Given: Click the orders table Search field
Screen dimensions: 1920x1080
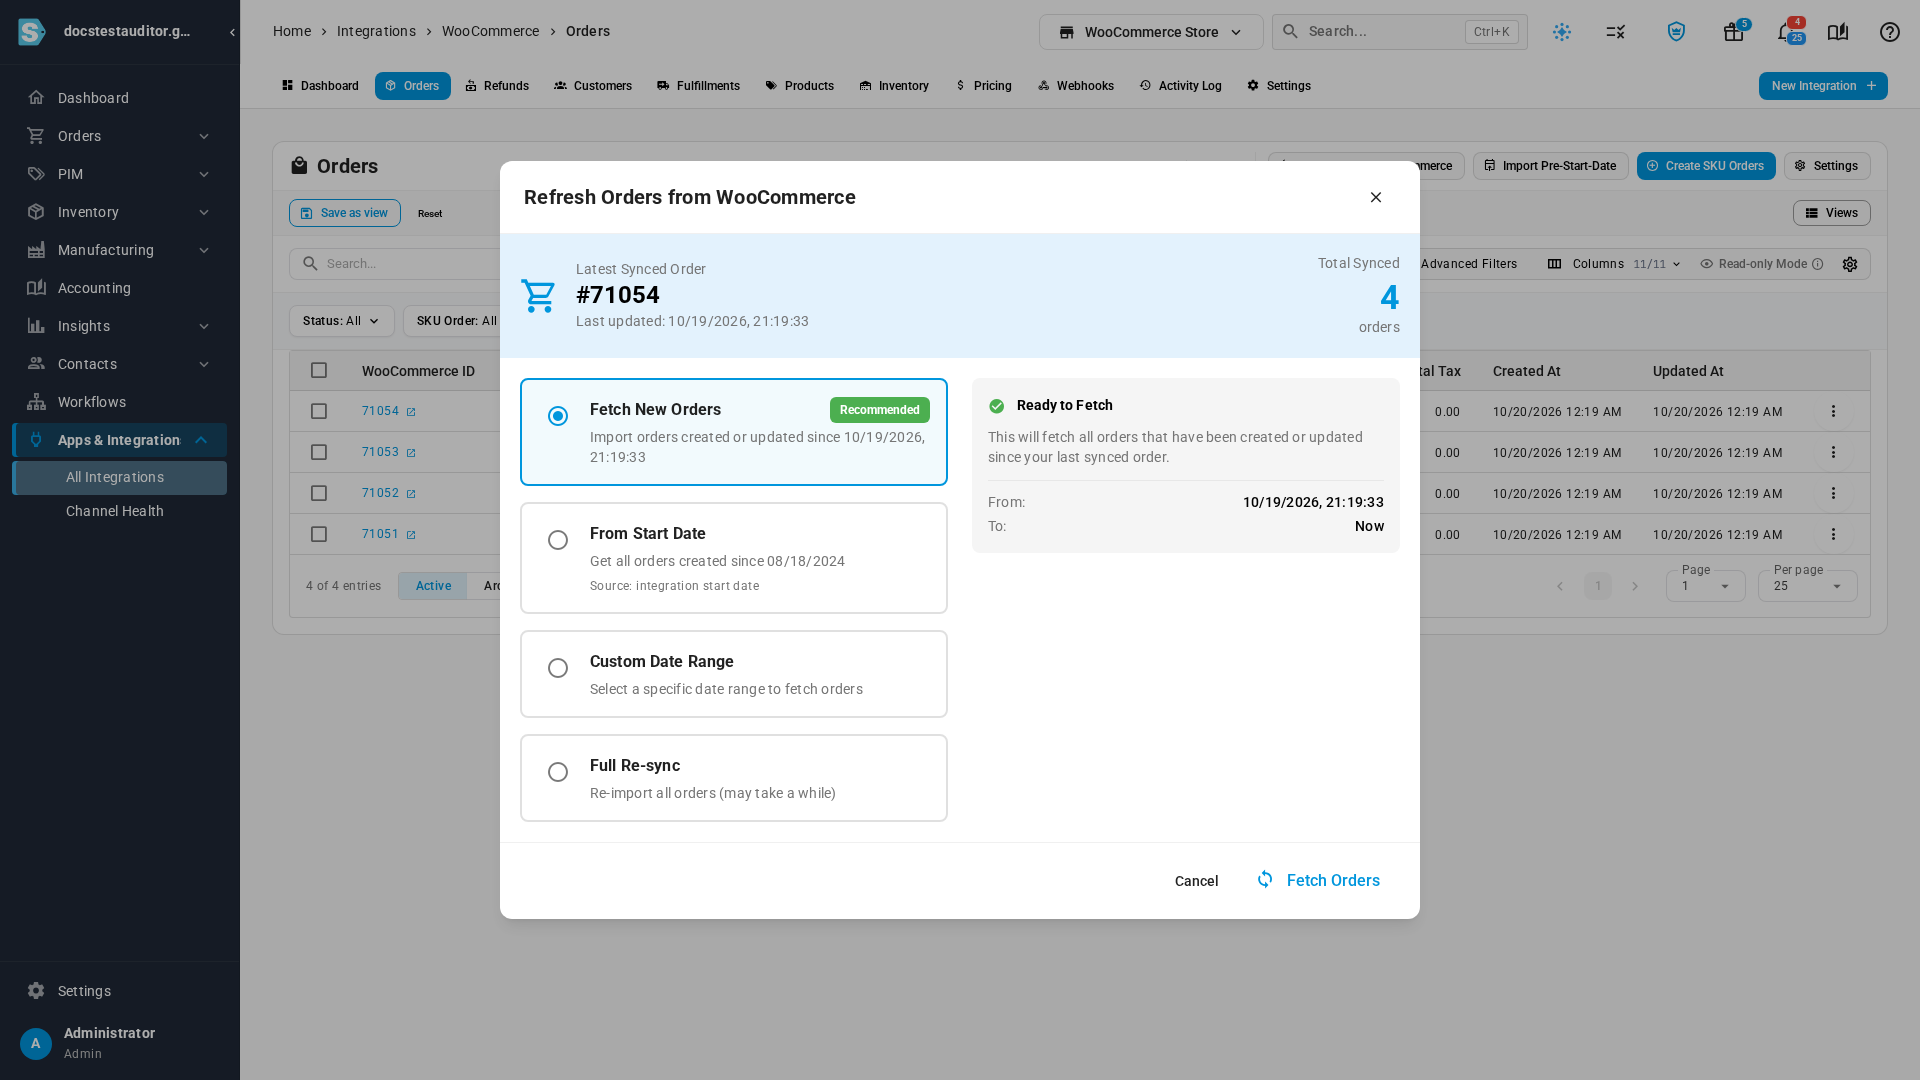Looking at the screenshot, I should click(395, 264).
